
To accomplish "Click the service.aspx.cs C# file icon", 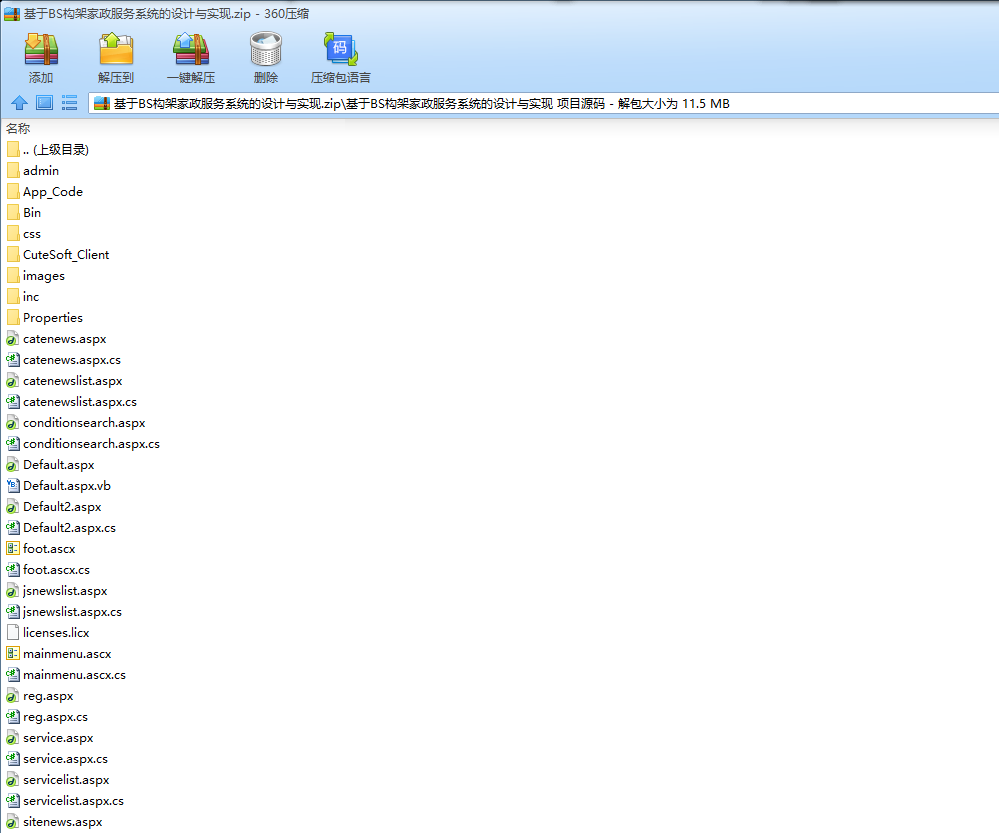I will pyautogui.click(x=13, y=759).
